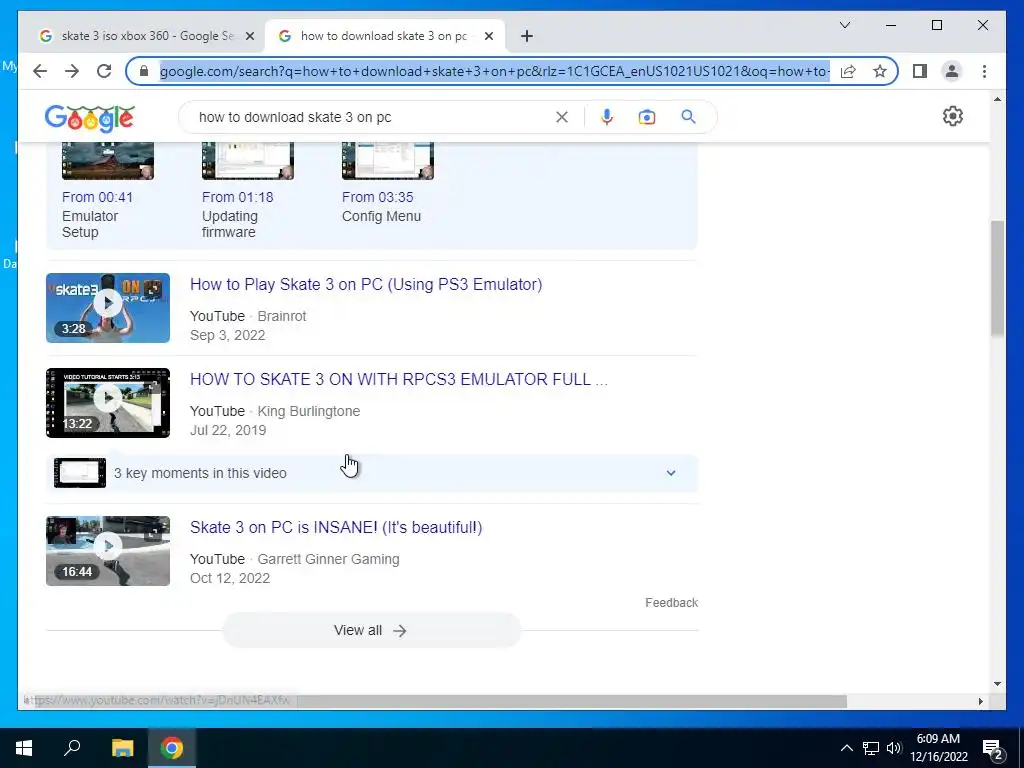The width and height of the screenshot is (1024, 768).
Task: Go back to the previous page
Action: point(40,71)
